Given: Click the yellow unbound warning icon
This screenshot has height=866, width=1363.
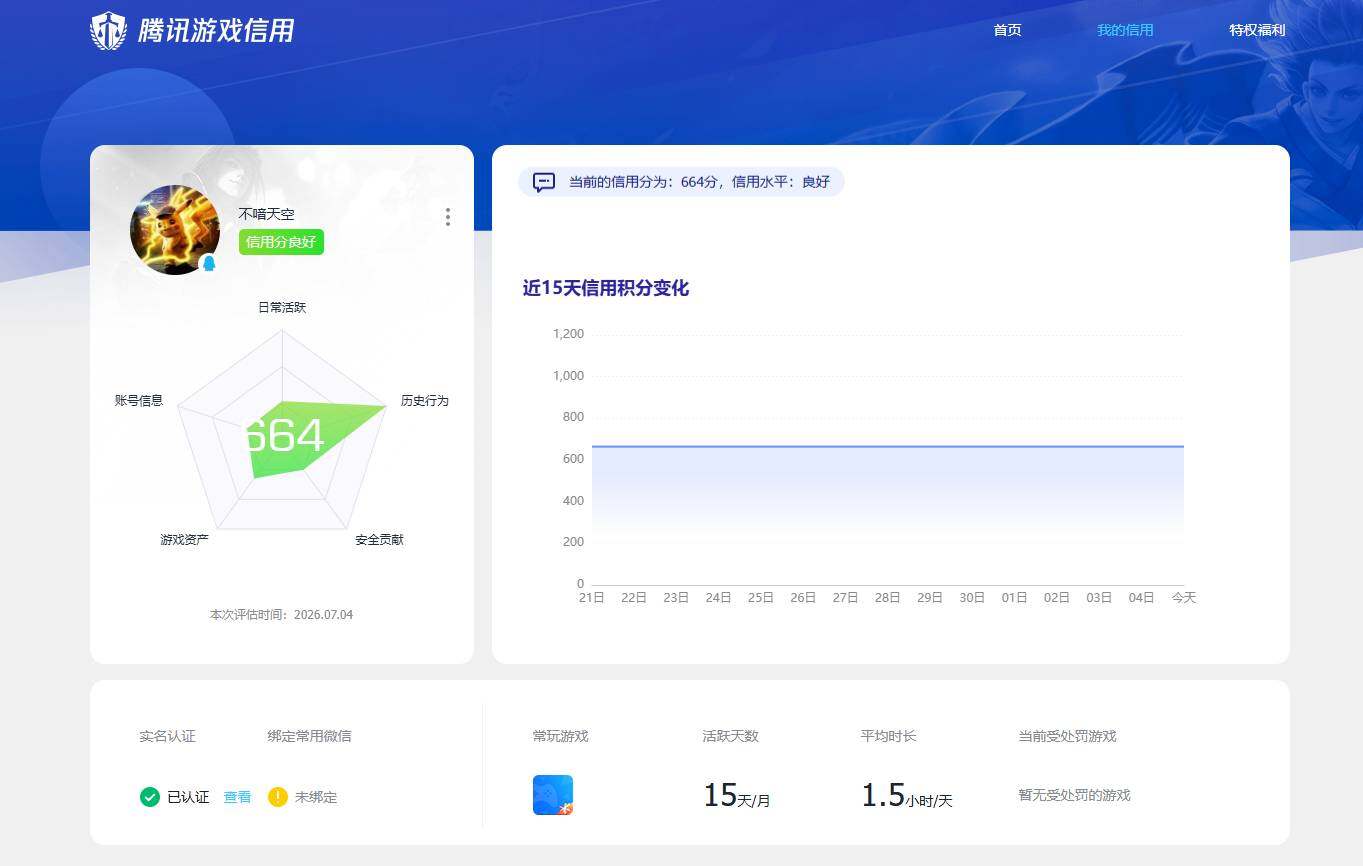Looking at the screenshot, I should point(278,797).
